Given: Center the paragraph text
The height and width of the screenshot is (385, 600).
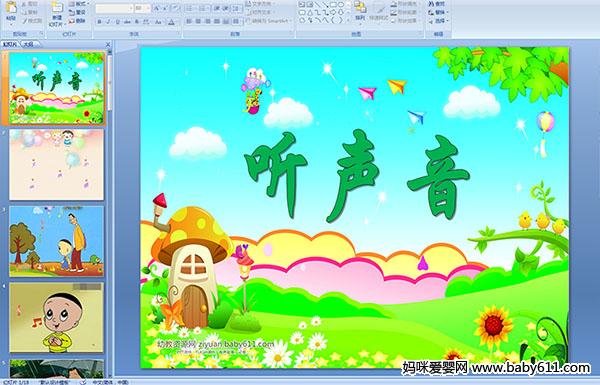Looking at the screenshot, I should [x=198, y=21].
